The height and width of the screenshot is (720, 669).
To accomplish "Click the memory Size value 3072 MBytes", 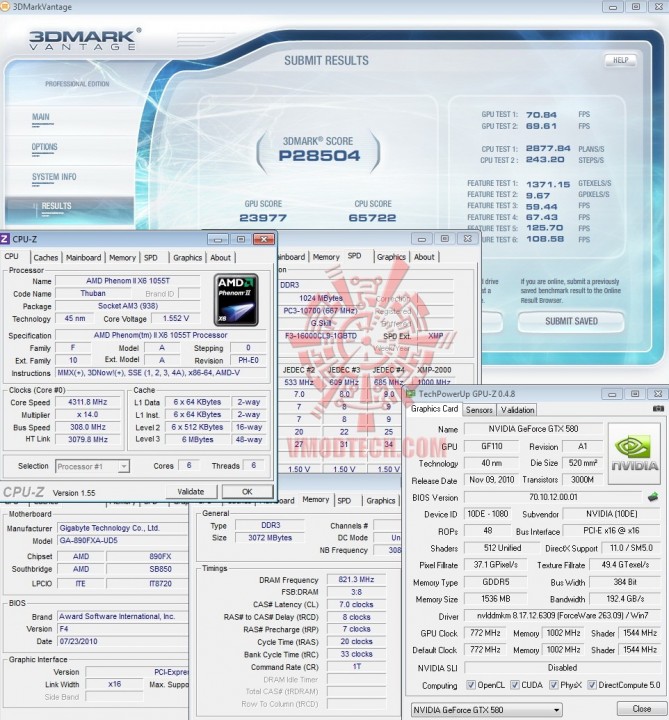I will point(270,538).
